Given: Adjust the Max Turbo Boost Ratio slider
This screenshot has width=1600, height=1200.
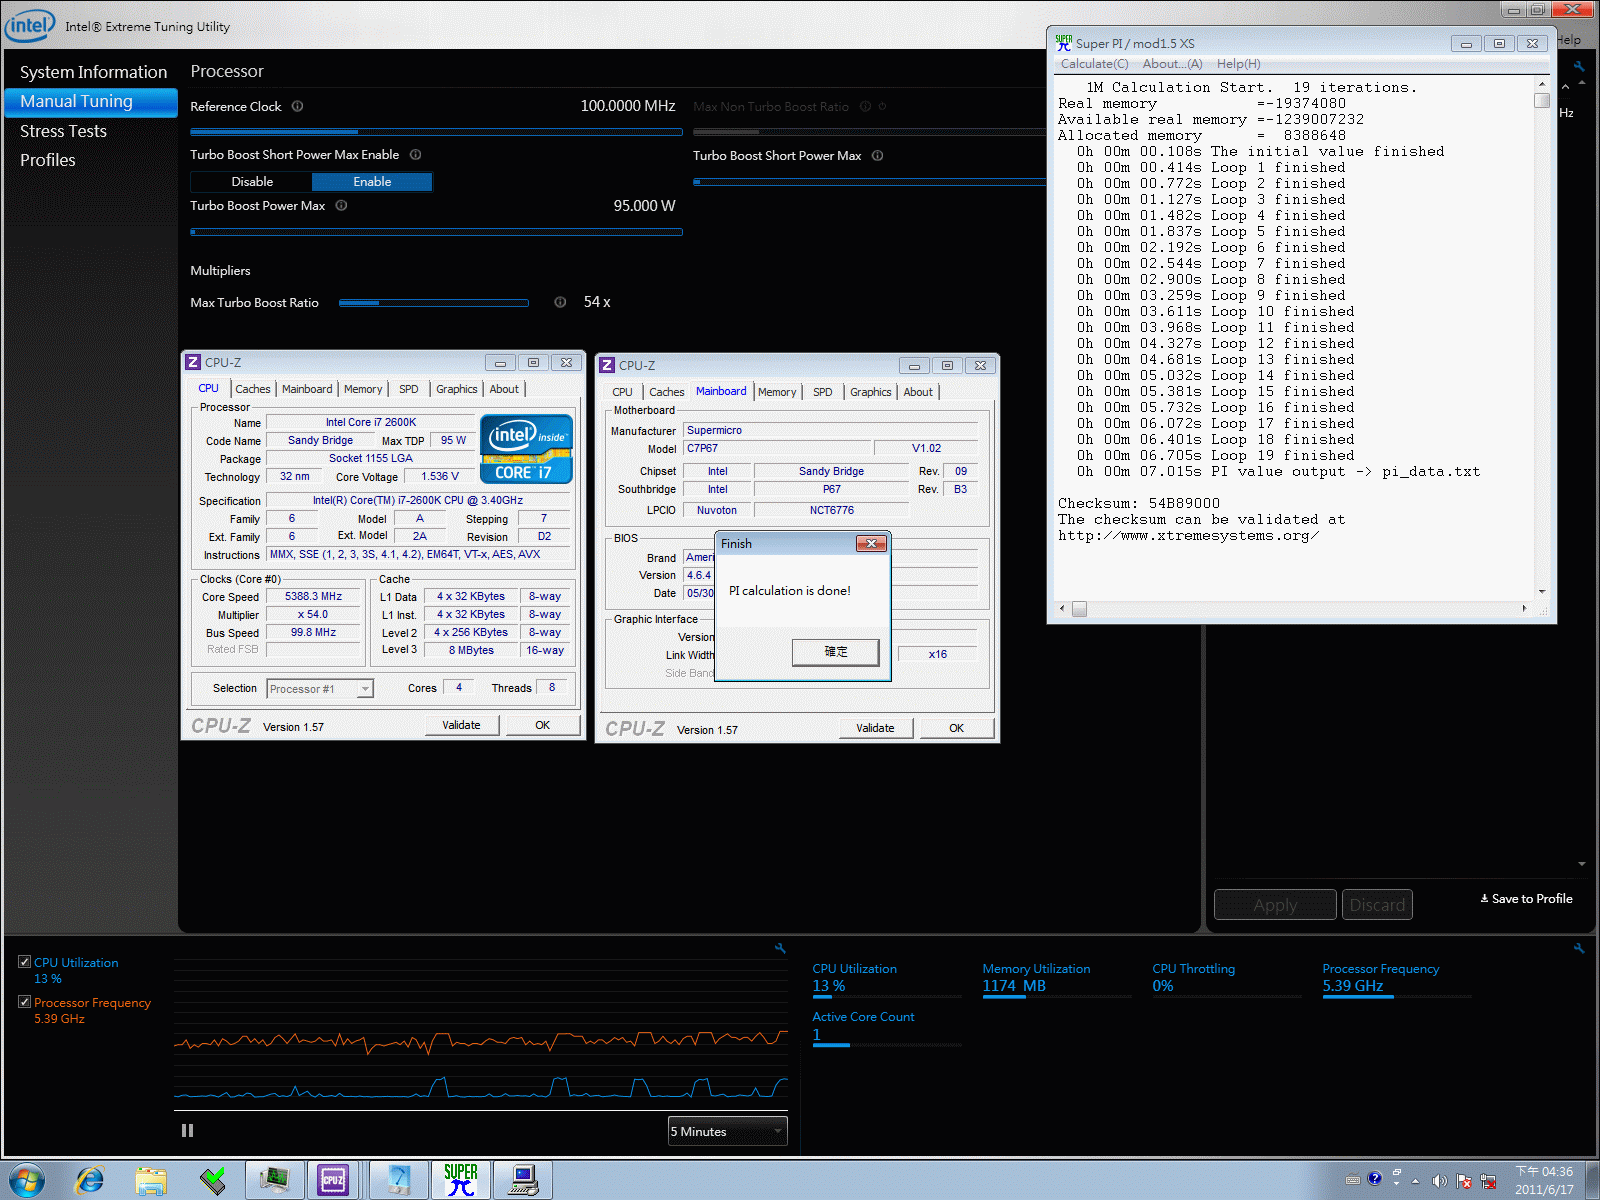Looking at the screenshot, I should pyautogui.click(x=380, y=303).
